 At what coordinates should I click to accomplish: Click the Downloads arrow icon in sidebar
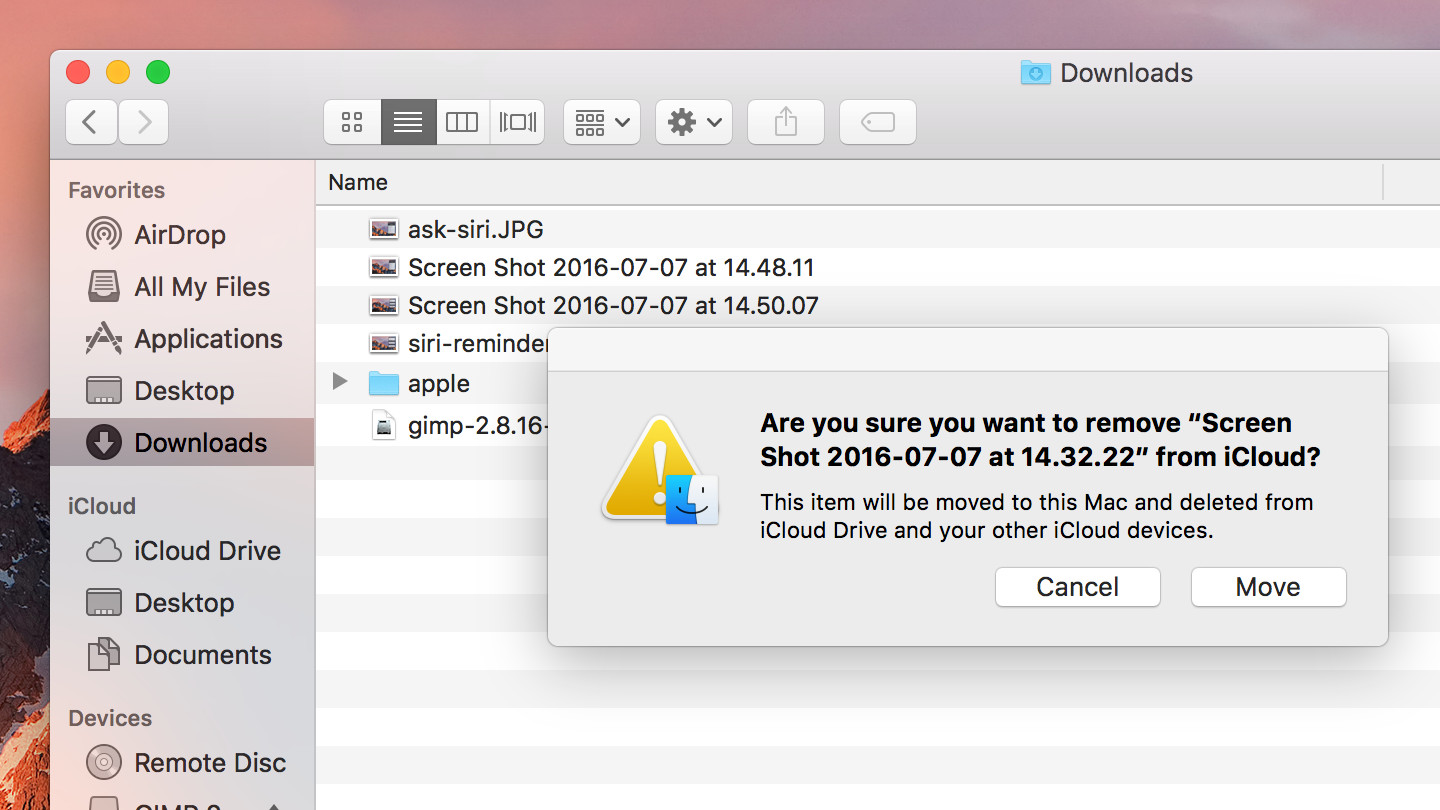click(x=104, y=443)
